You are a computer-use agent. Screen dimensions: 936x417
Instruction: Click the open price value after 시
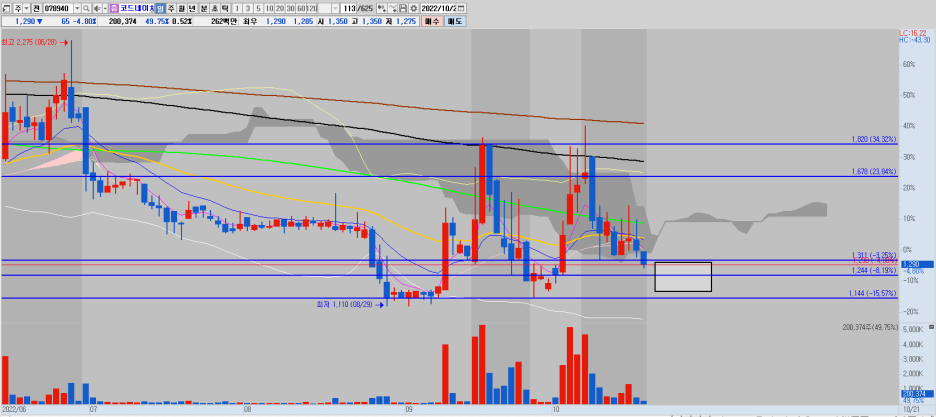point(338,21)
